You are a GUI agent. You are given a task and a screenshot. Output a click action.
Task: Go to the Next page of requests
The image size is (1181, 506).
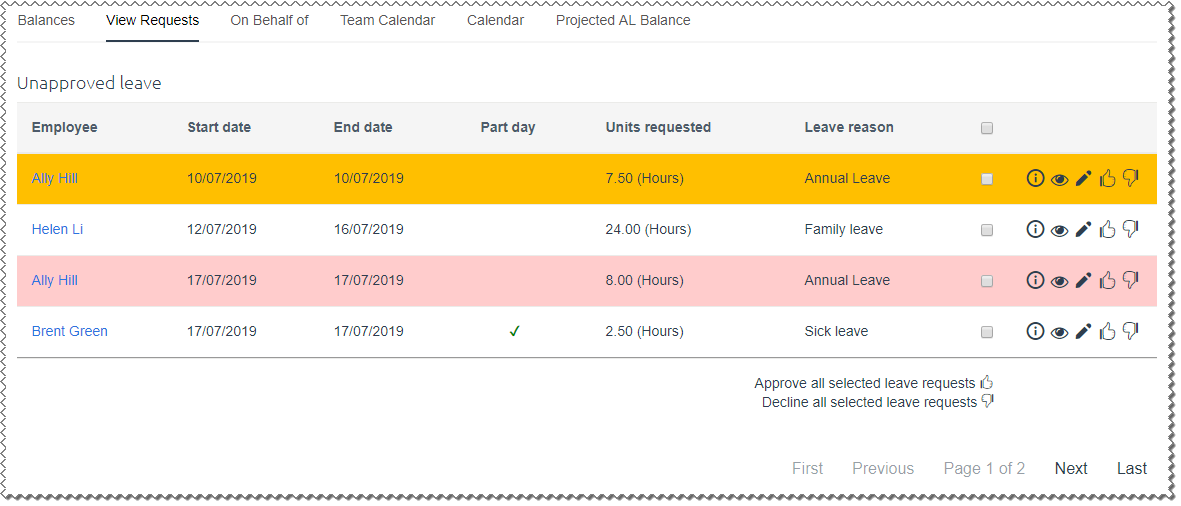pyautogui.click(x=1070, y=468)
